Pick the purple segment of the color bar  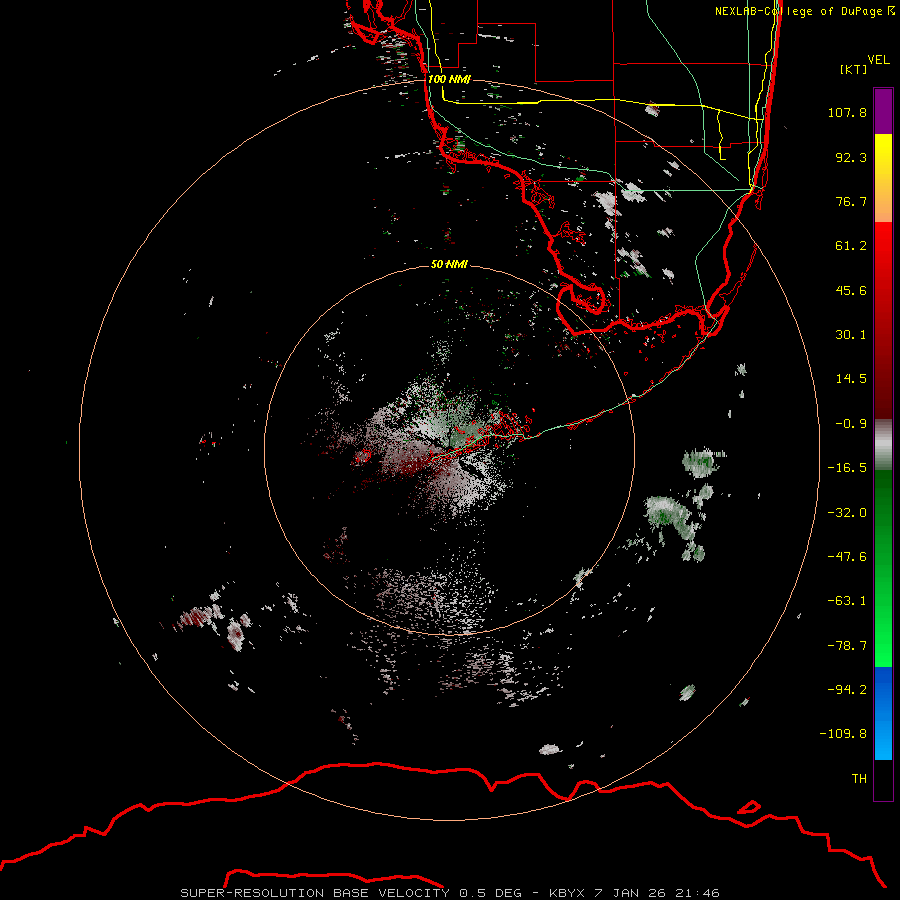pos(883,111)
